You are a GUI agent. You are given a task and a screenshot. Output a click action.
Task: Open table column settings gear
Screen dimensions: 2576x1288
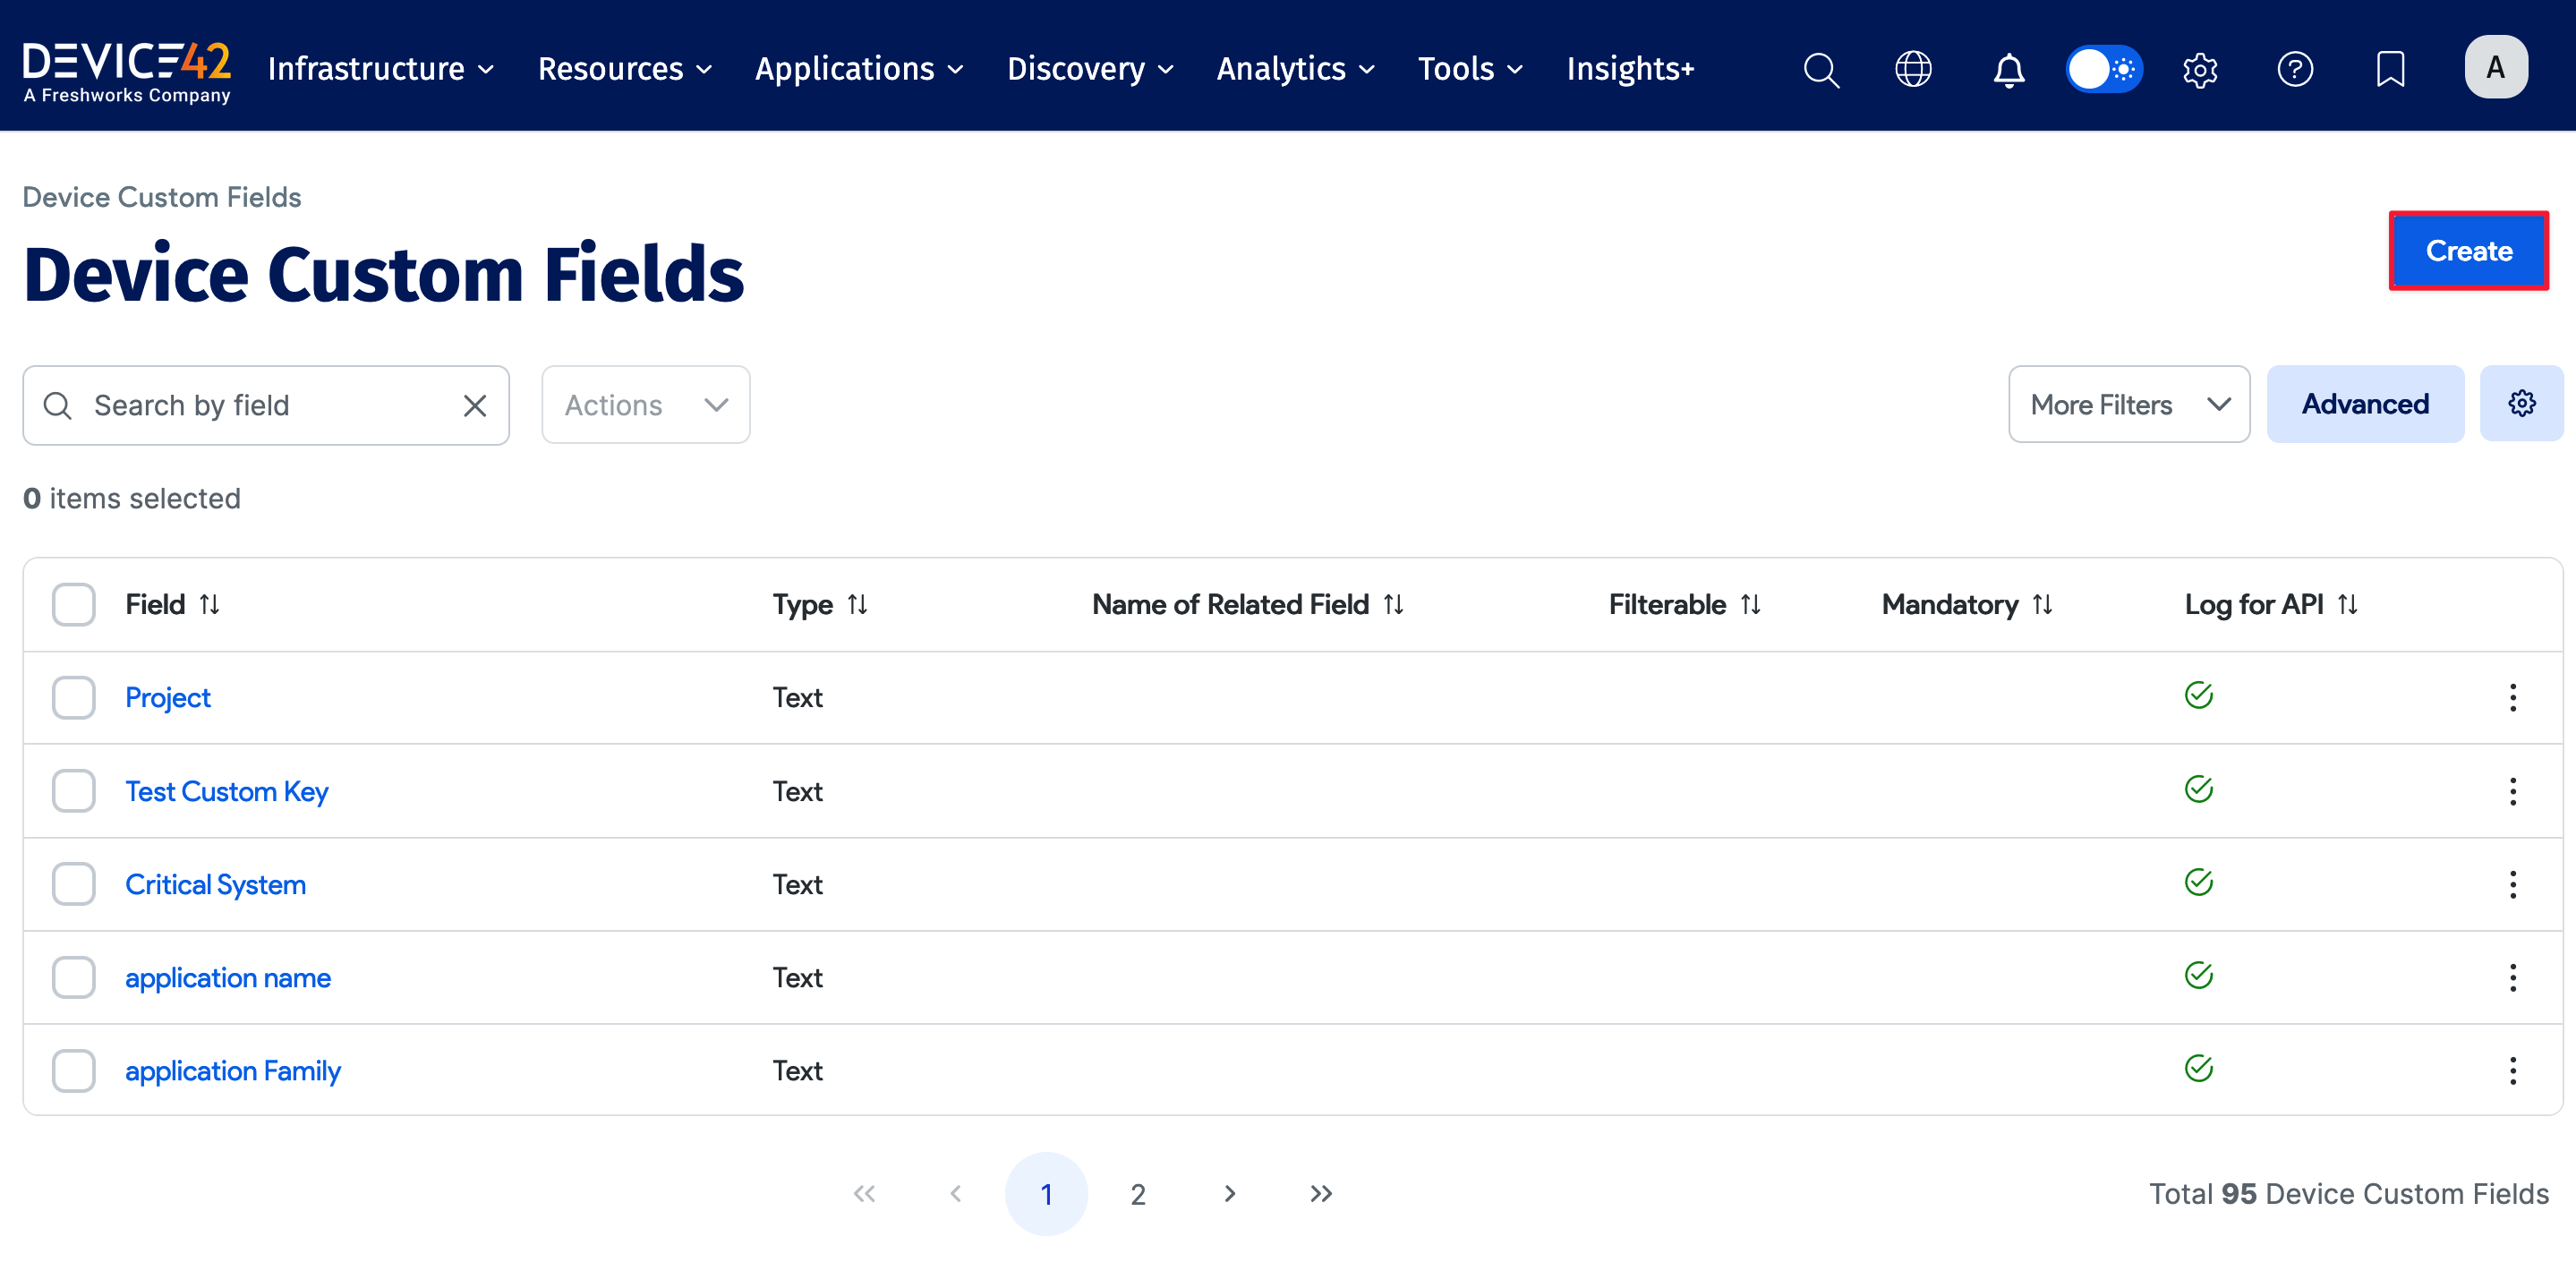pos(2522,403)
